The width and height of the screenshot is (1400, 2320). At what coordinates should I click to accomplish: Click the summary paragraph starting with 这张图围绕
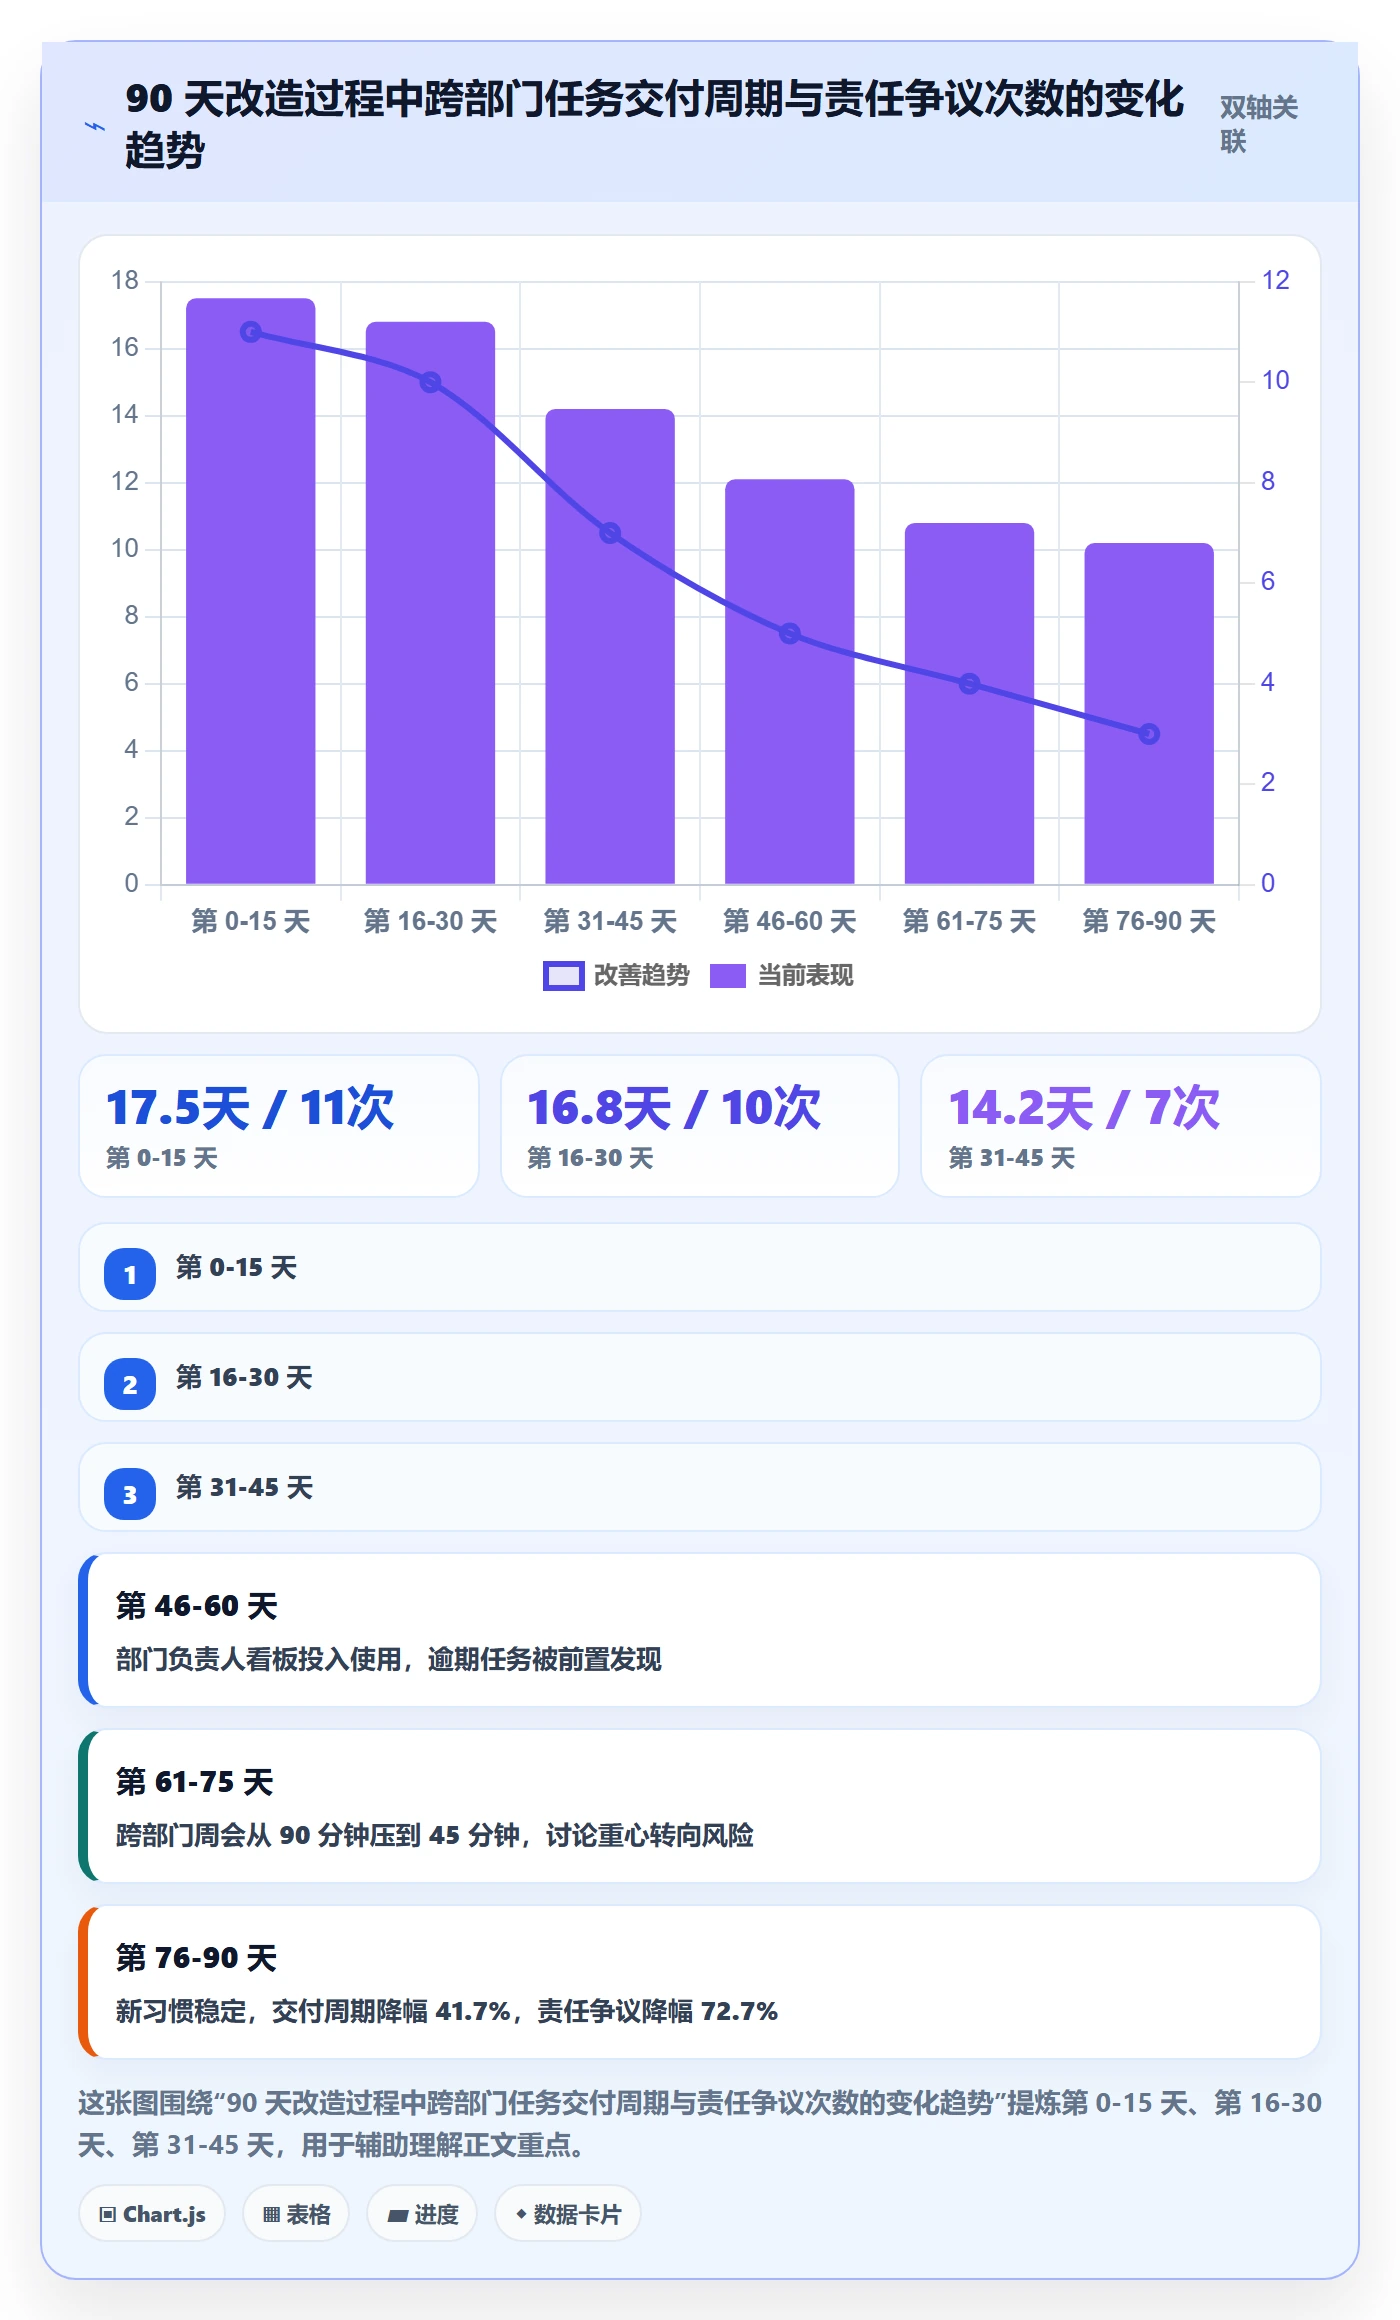coord(700,2124)
